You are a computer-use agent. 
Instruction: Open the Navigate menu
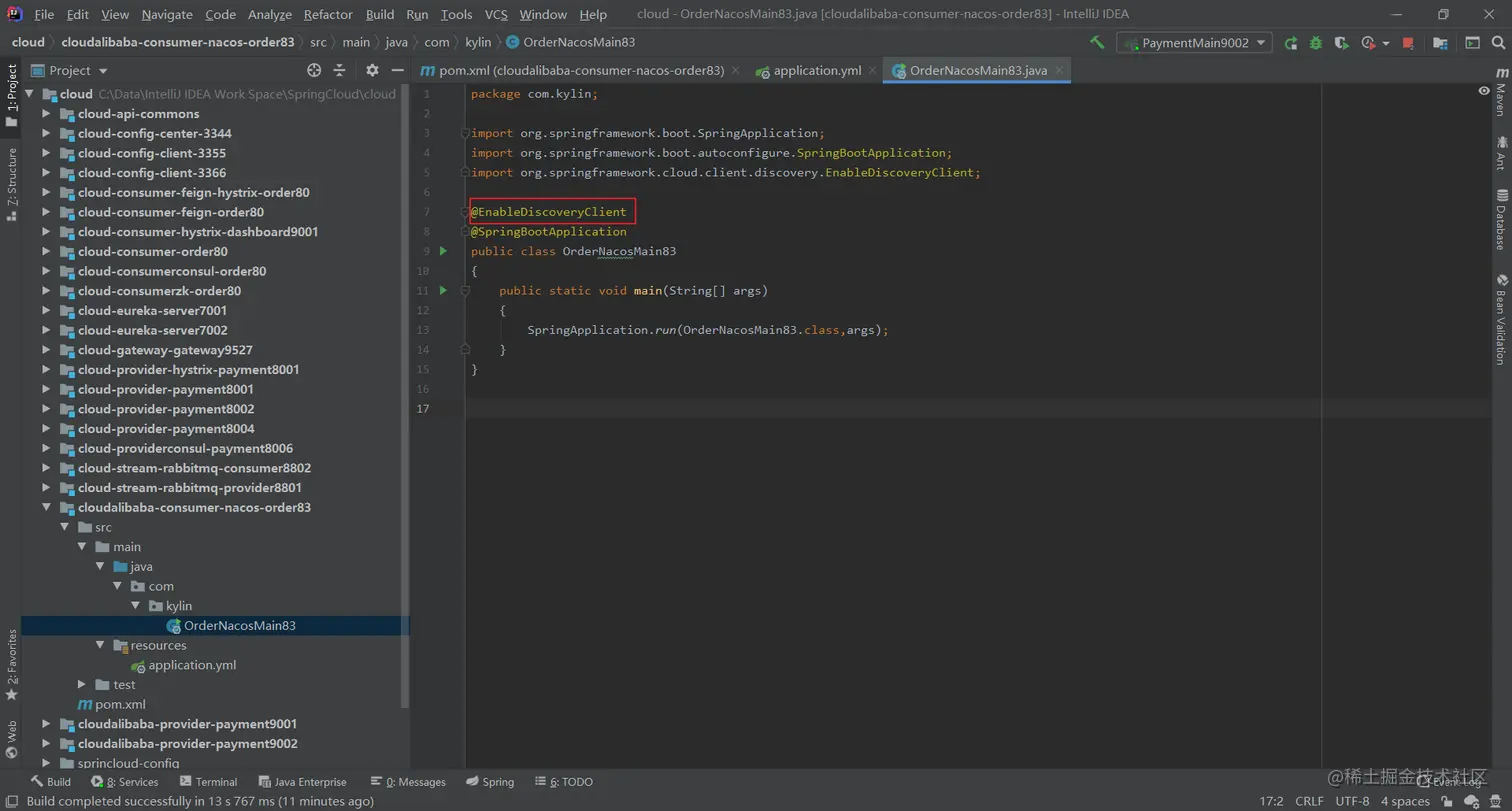[167, 14]
